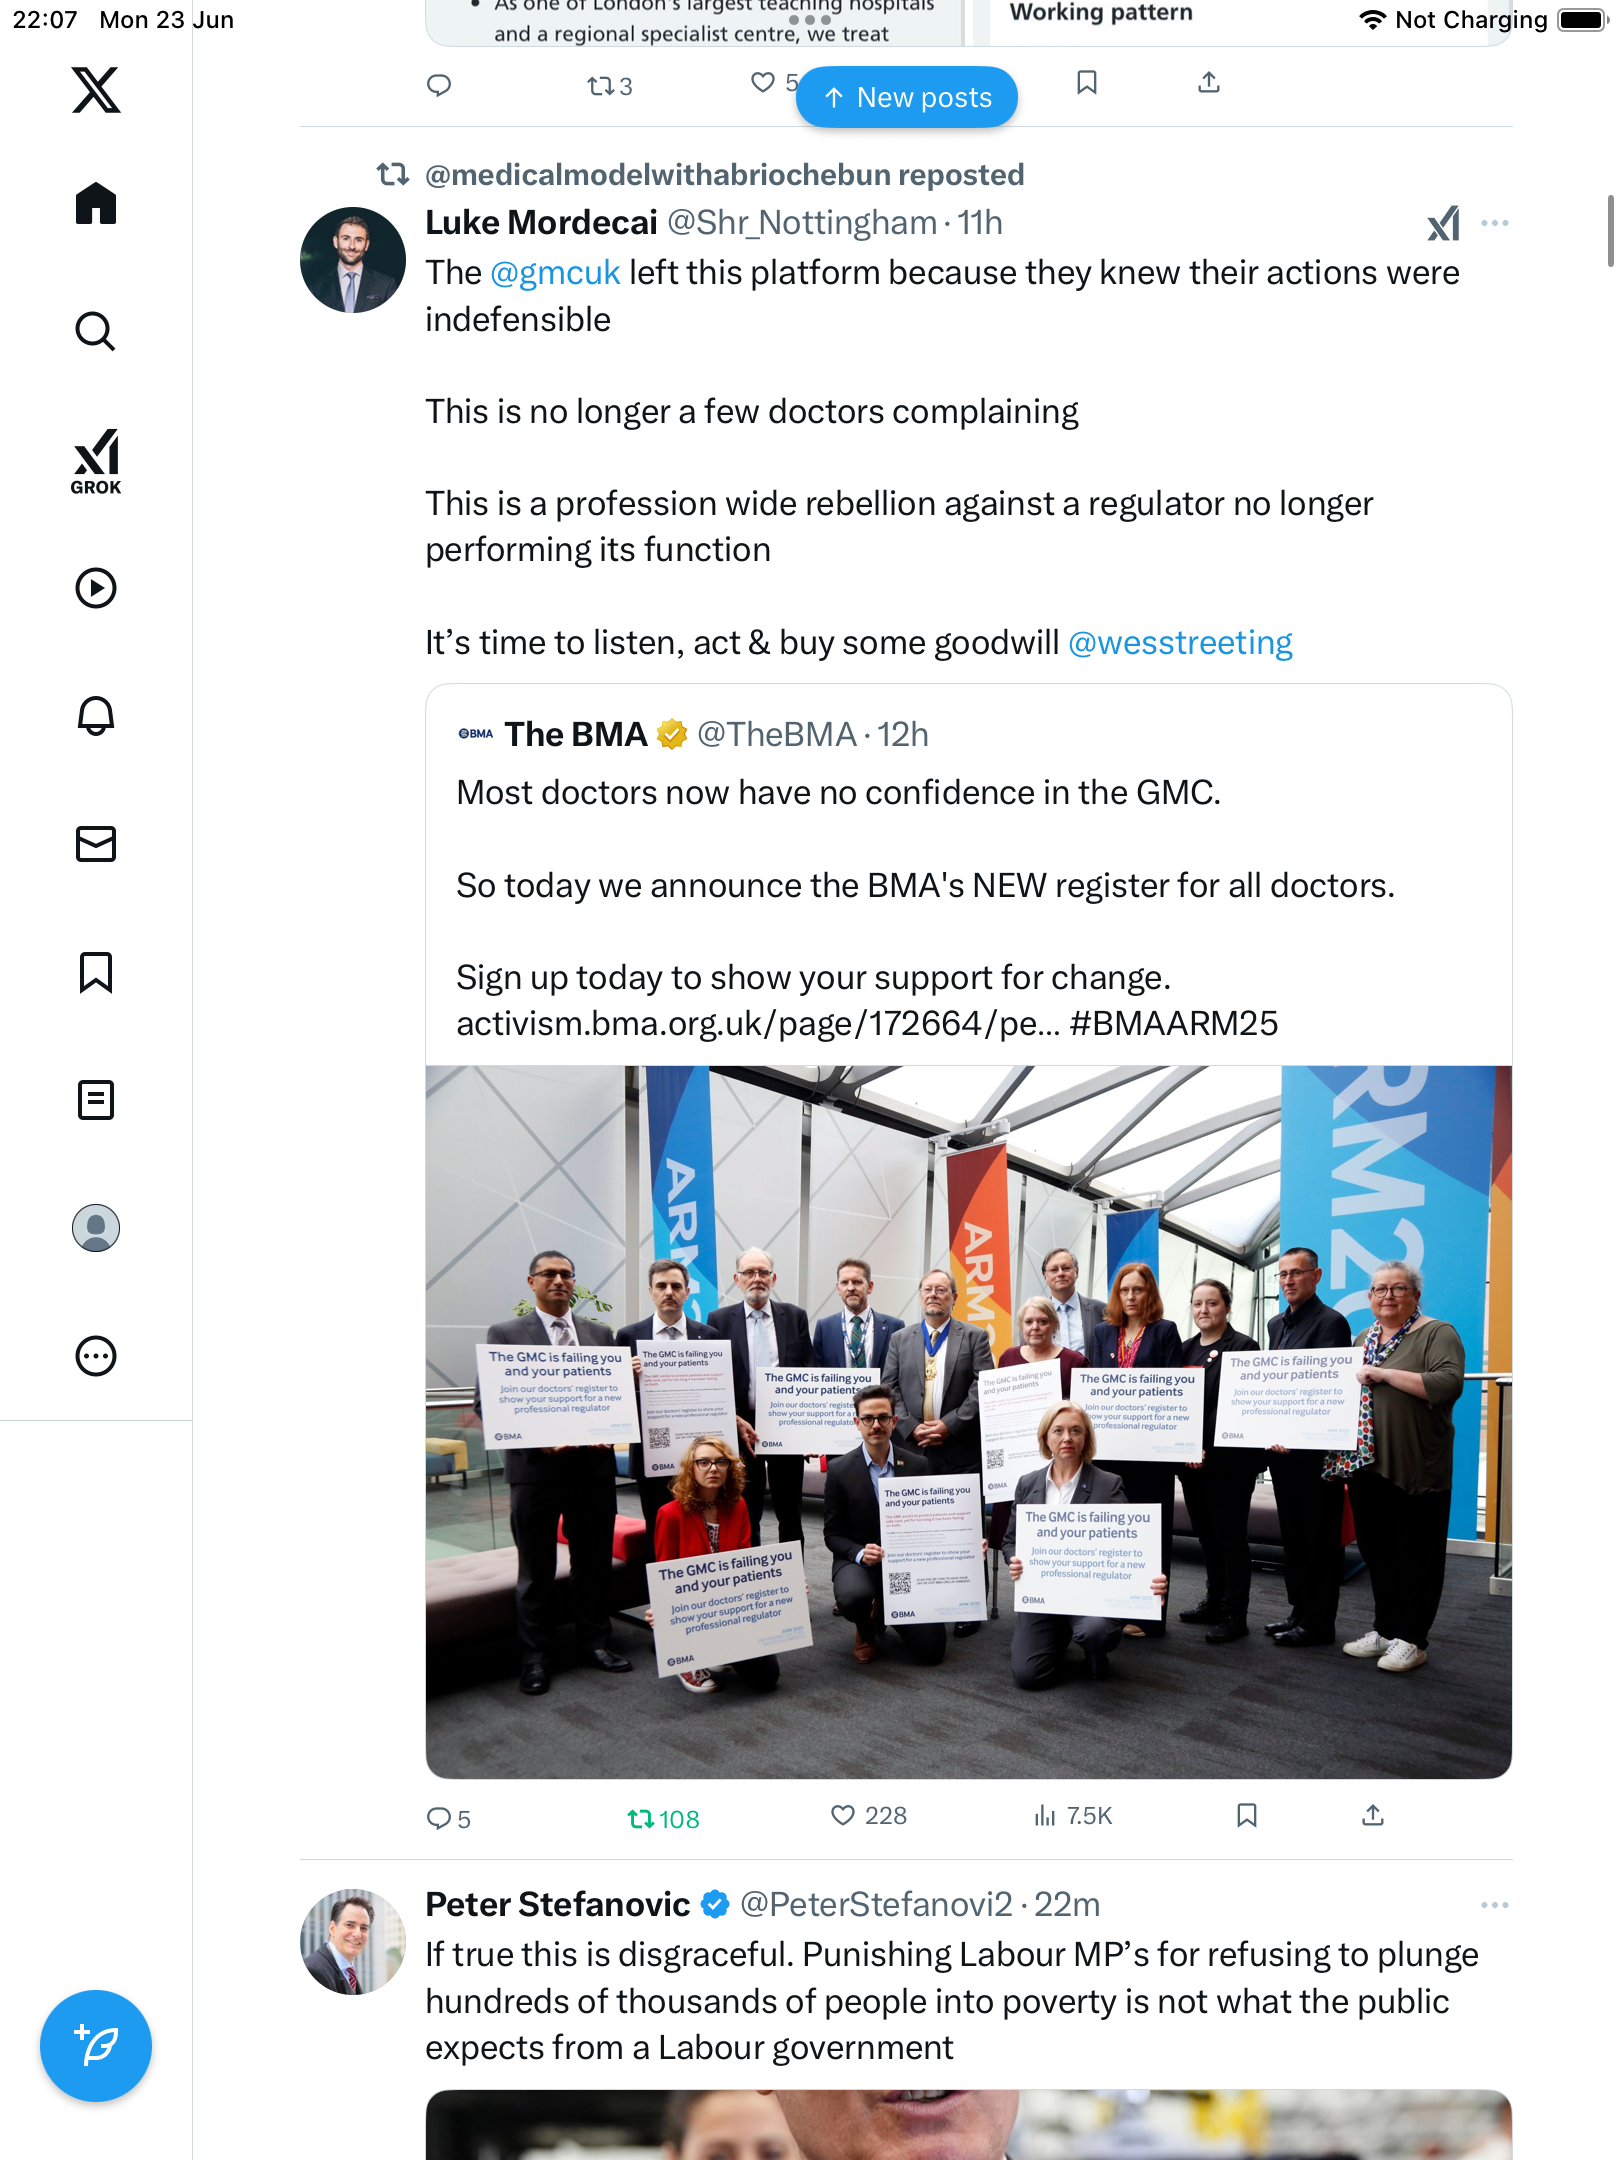Toggle like on Luke Mordecai's post

(x=868, y=1816)
